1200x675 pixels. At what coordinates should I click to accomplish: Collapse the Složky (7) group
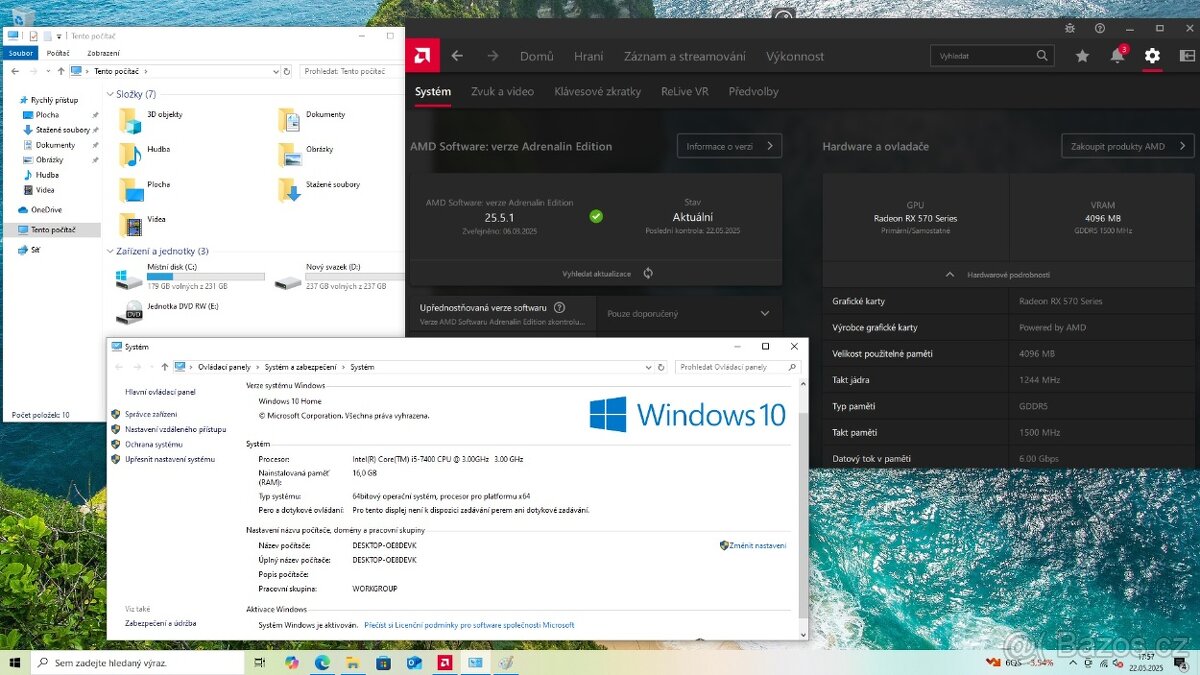(x=109, y=94)
